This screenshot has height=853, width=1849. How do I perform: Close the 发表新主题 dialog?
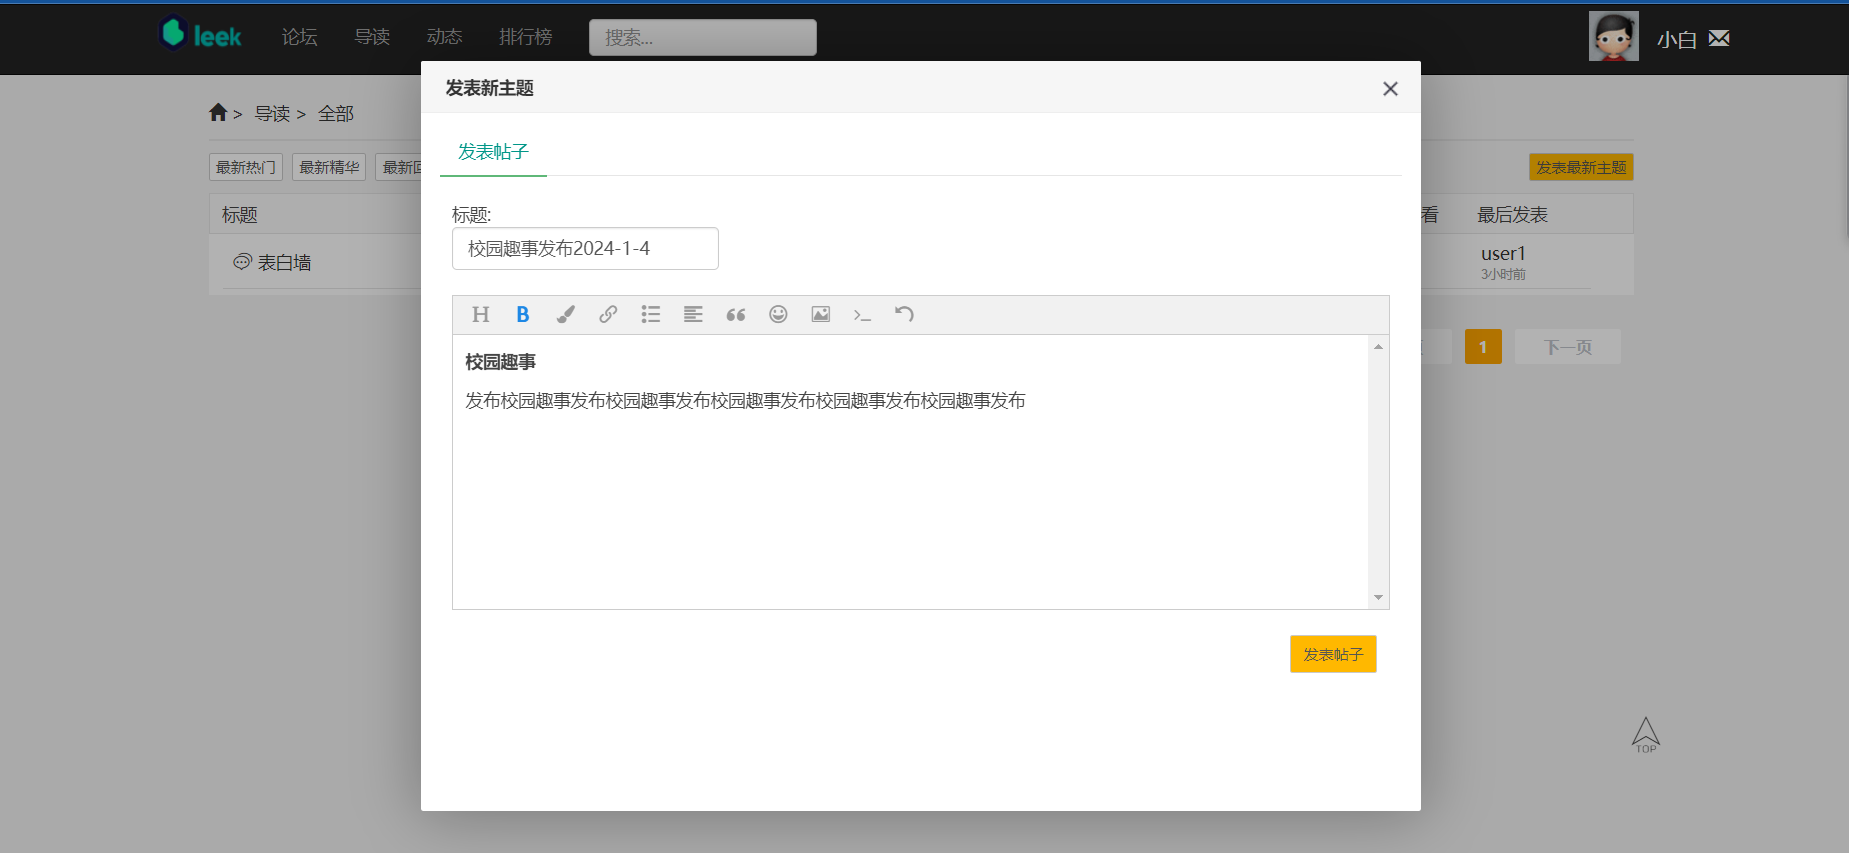pos(1390,89)
